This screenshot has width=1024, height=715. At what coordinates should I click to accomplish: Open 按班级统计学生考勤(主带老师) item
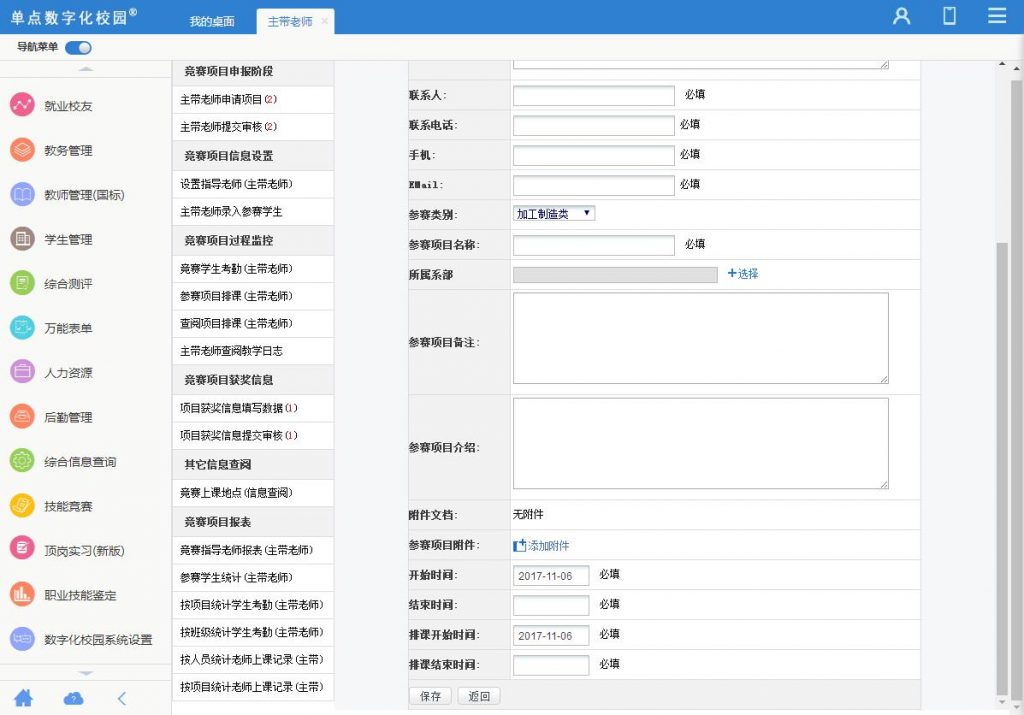[x=253, y=633]
